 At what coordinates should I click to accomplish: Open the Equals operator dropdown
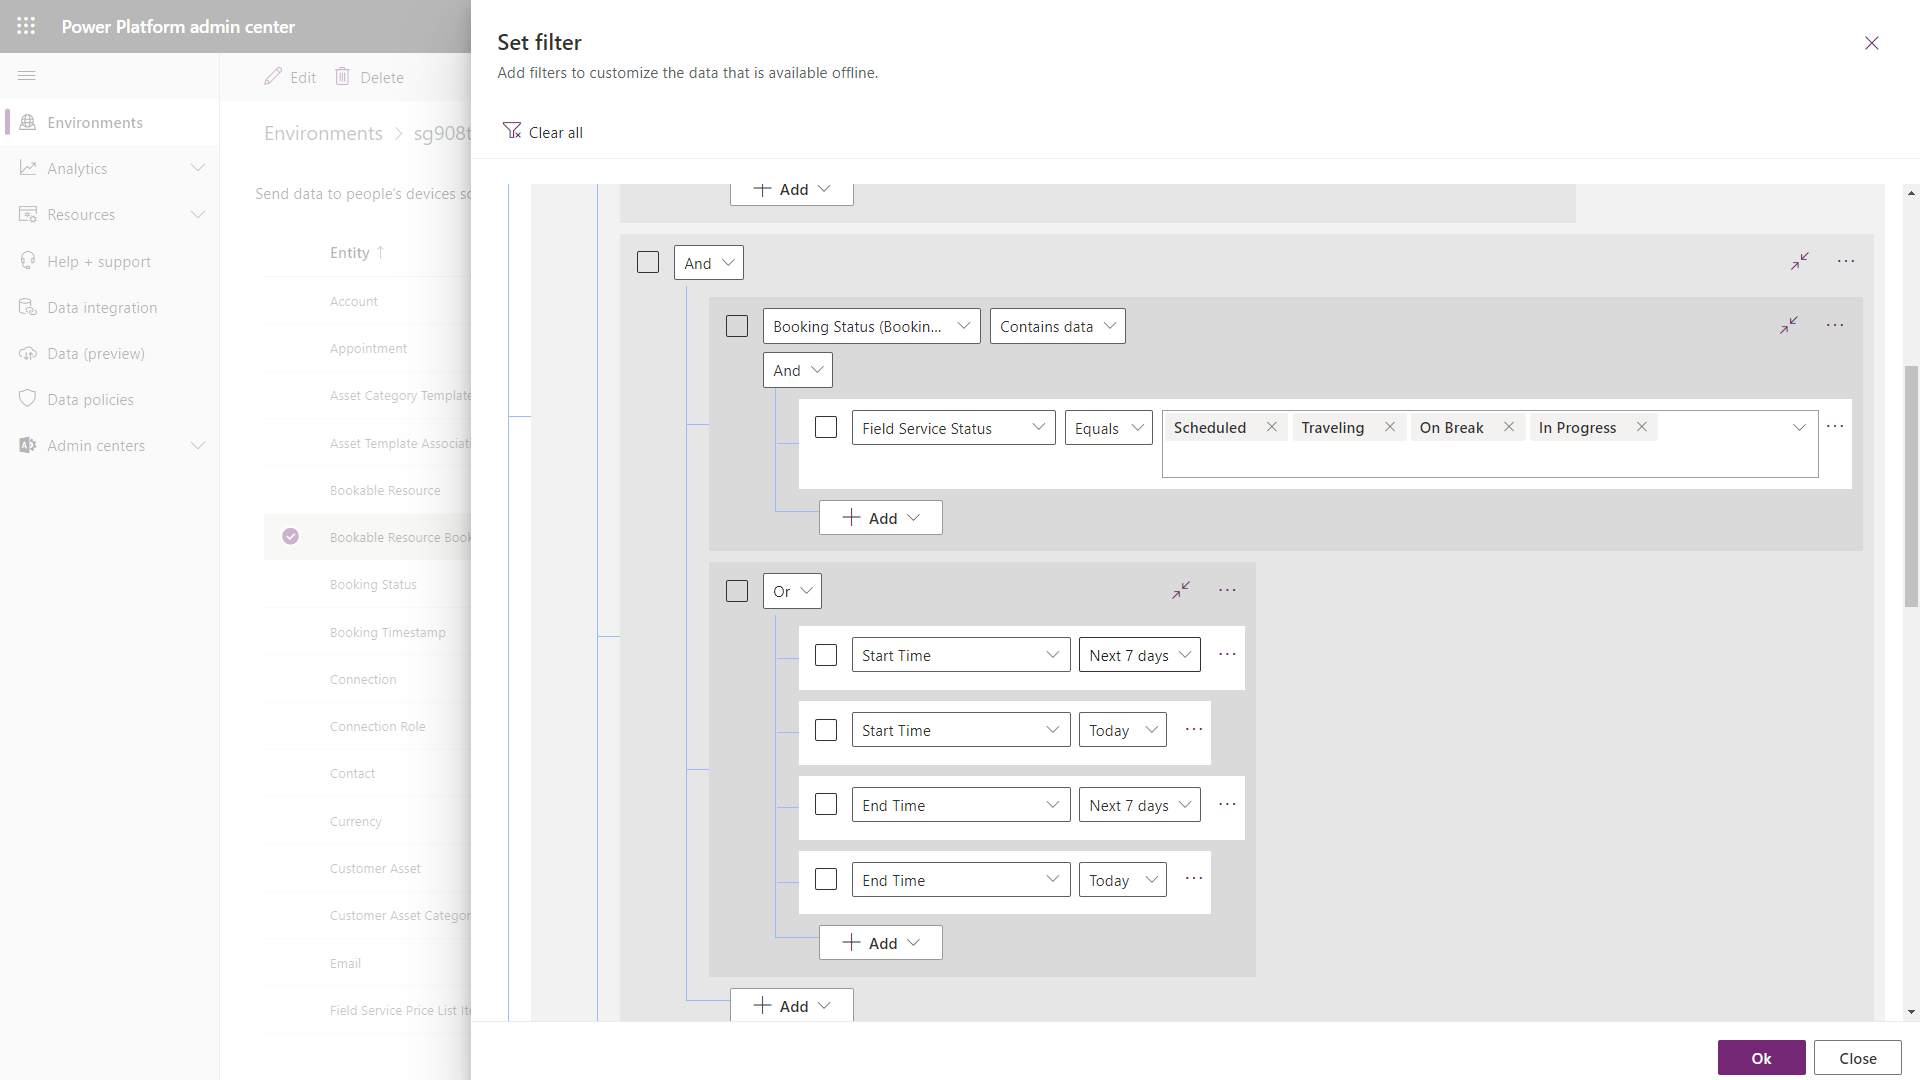pos(1108,428)
